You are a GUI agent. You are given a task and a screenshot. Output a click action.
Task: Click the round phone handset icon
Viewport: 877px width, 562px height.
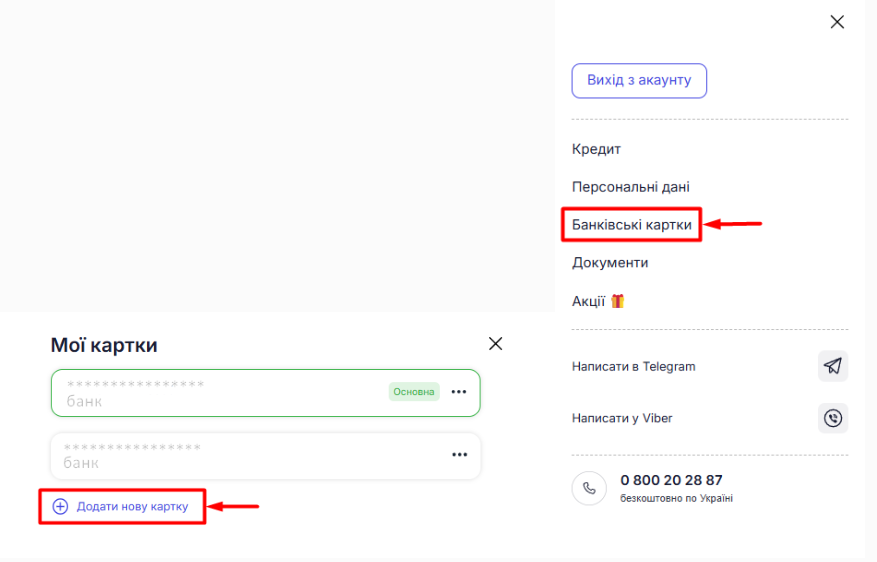click(589, 488)
